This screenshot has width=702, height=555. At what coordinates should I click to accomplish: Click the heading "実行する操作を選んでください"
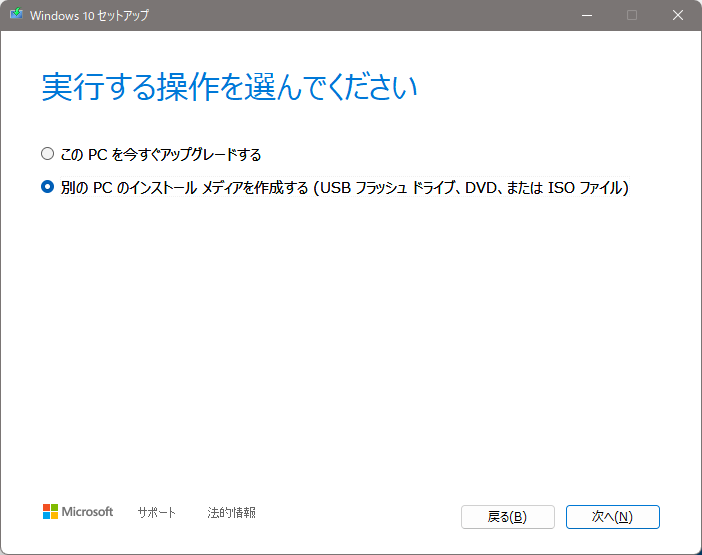[229, 87]
